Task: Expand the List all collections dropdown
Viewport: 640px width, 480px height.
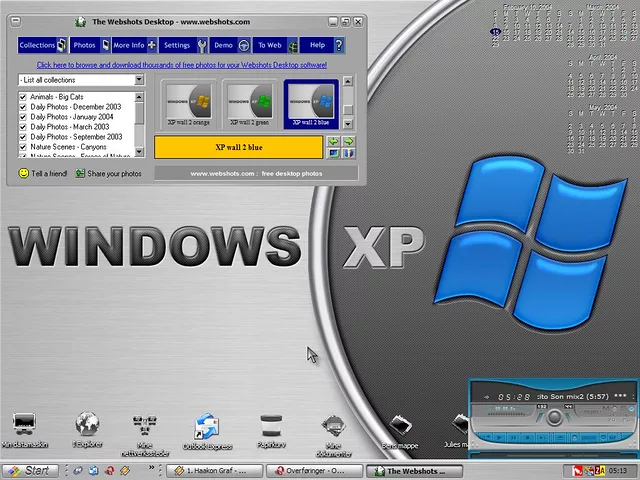Action: click(139, 80)
